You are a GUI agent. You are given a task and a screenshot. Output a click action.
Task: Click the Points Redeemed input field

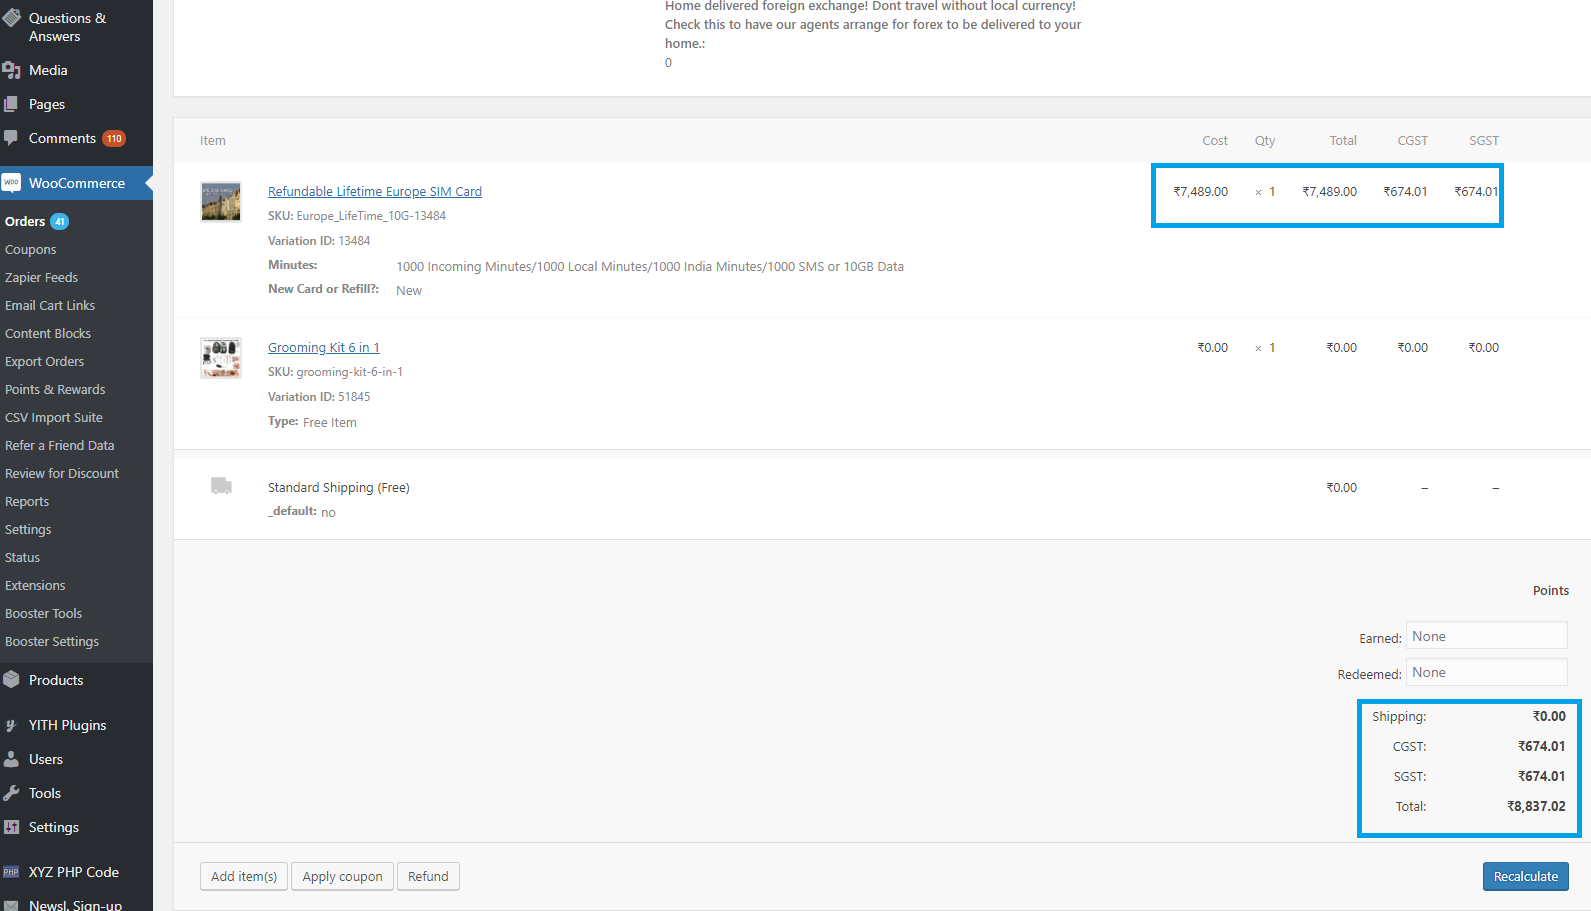(x=1486, y=672)
